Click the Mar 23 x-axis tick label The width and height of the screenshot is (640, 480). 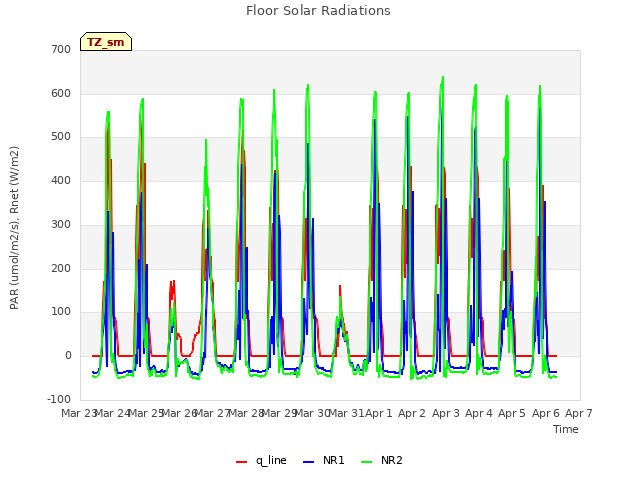79,413
